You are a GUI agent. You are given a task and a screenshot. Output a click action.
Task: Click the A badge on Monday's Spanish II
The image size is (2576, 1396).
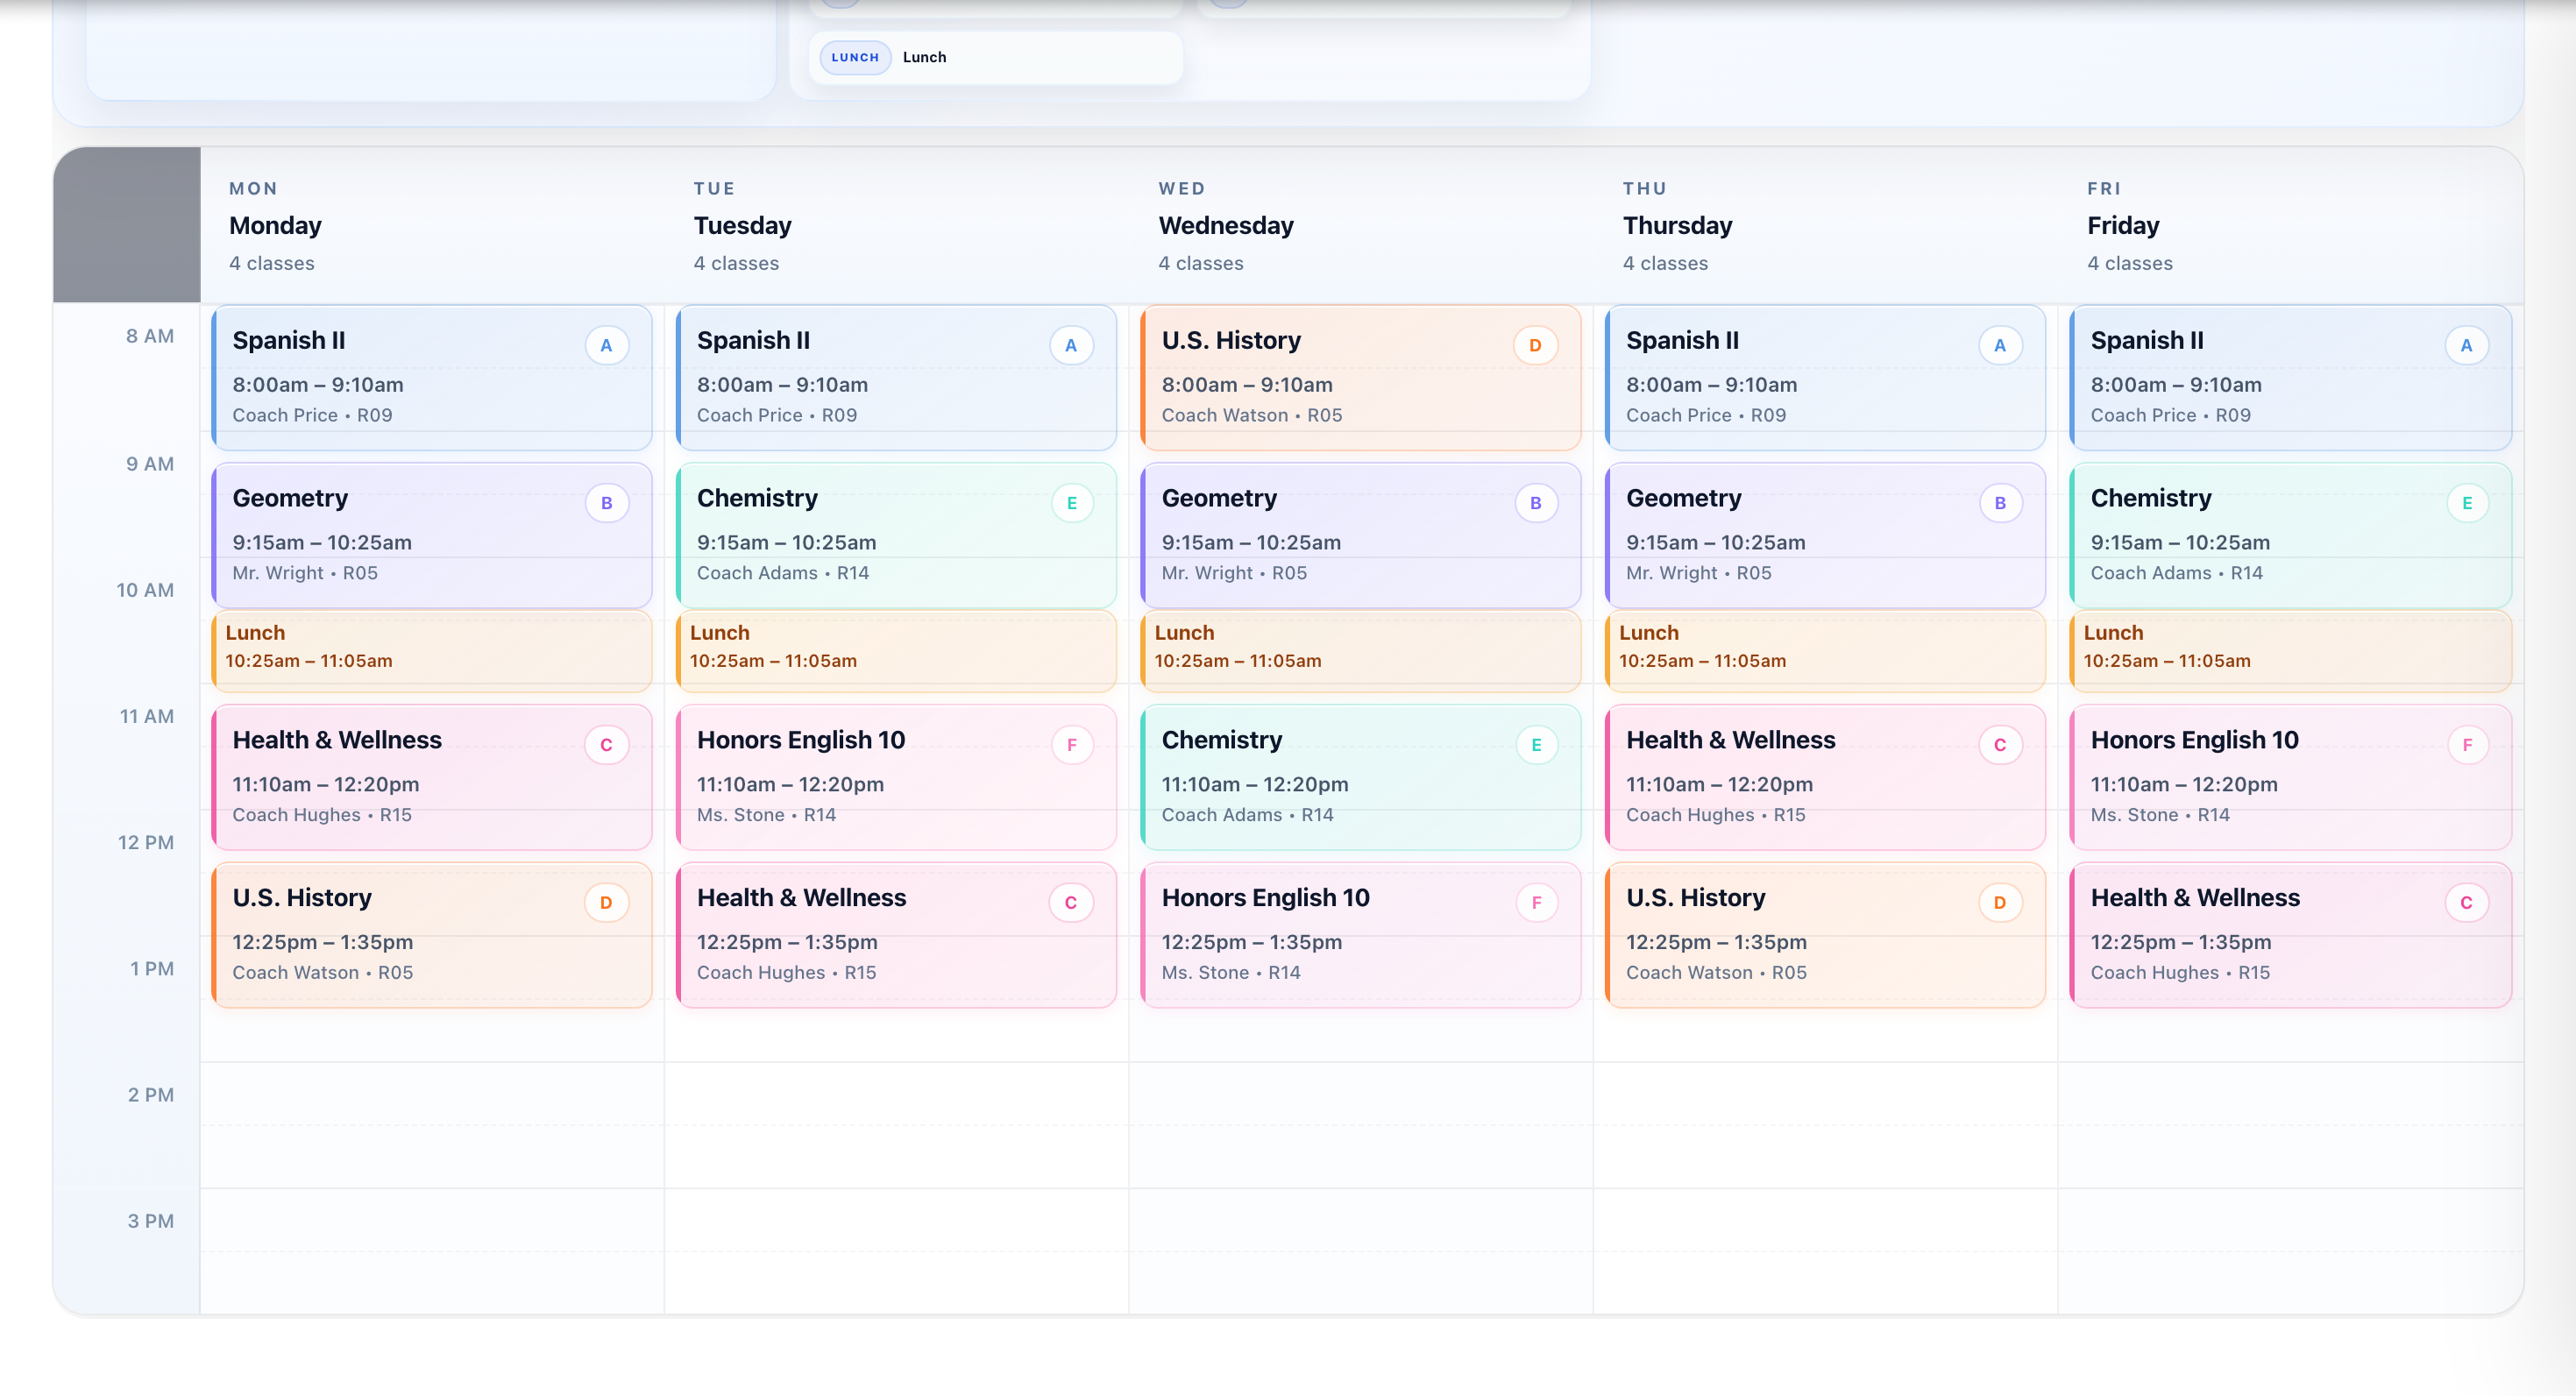(x=606, y=346)
